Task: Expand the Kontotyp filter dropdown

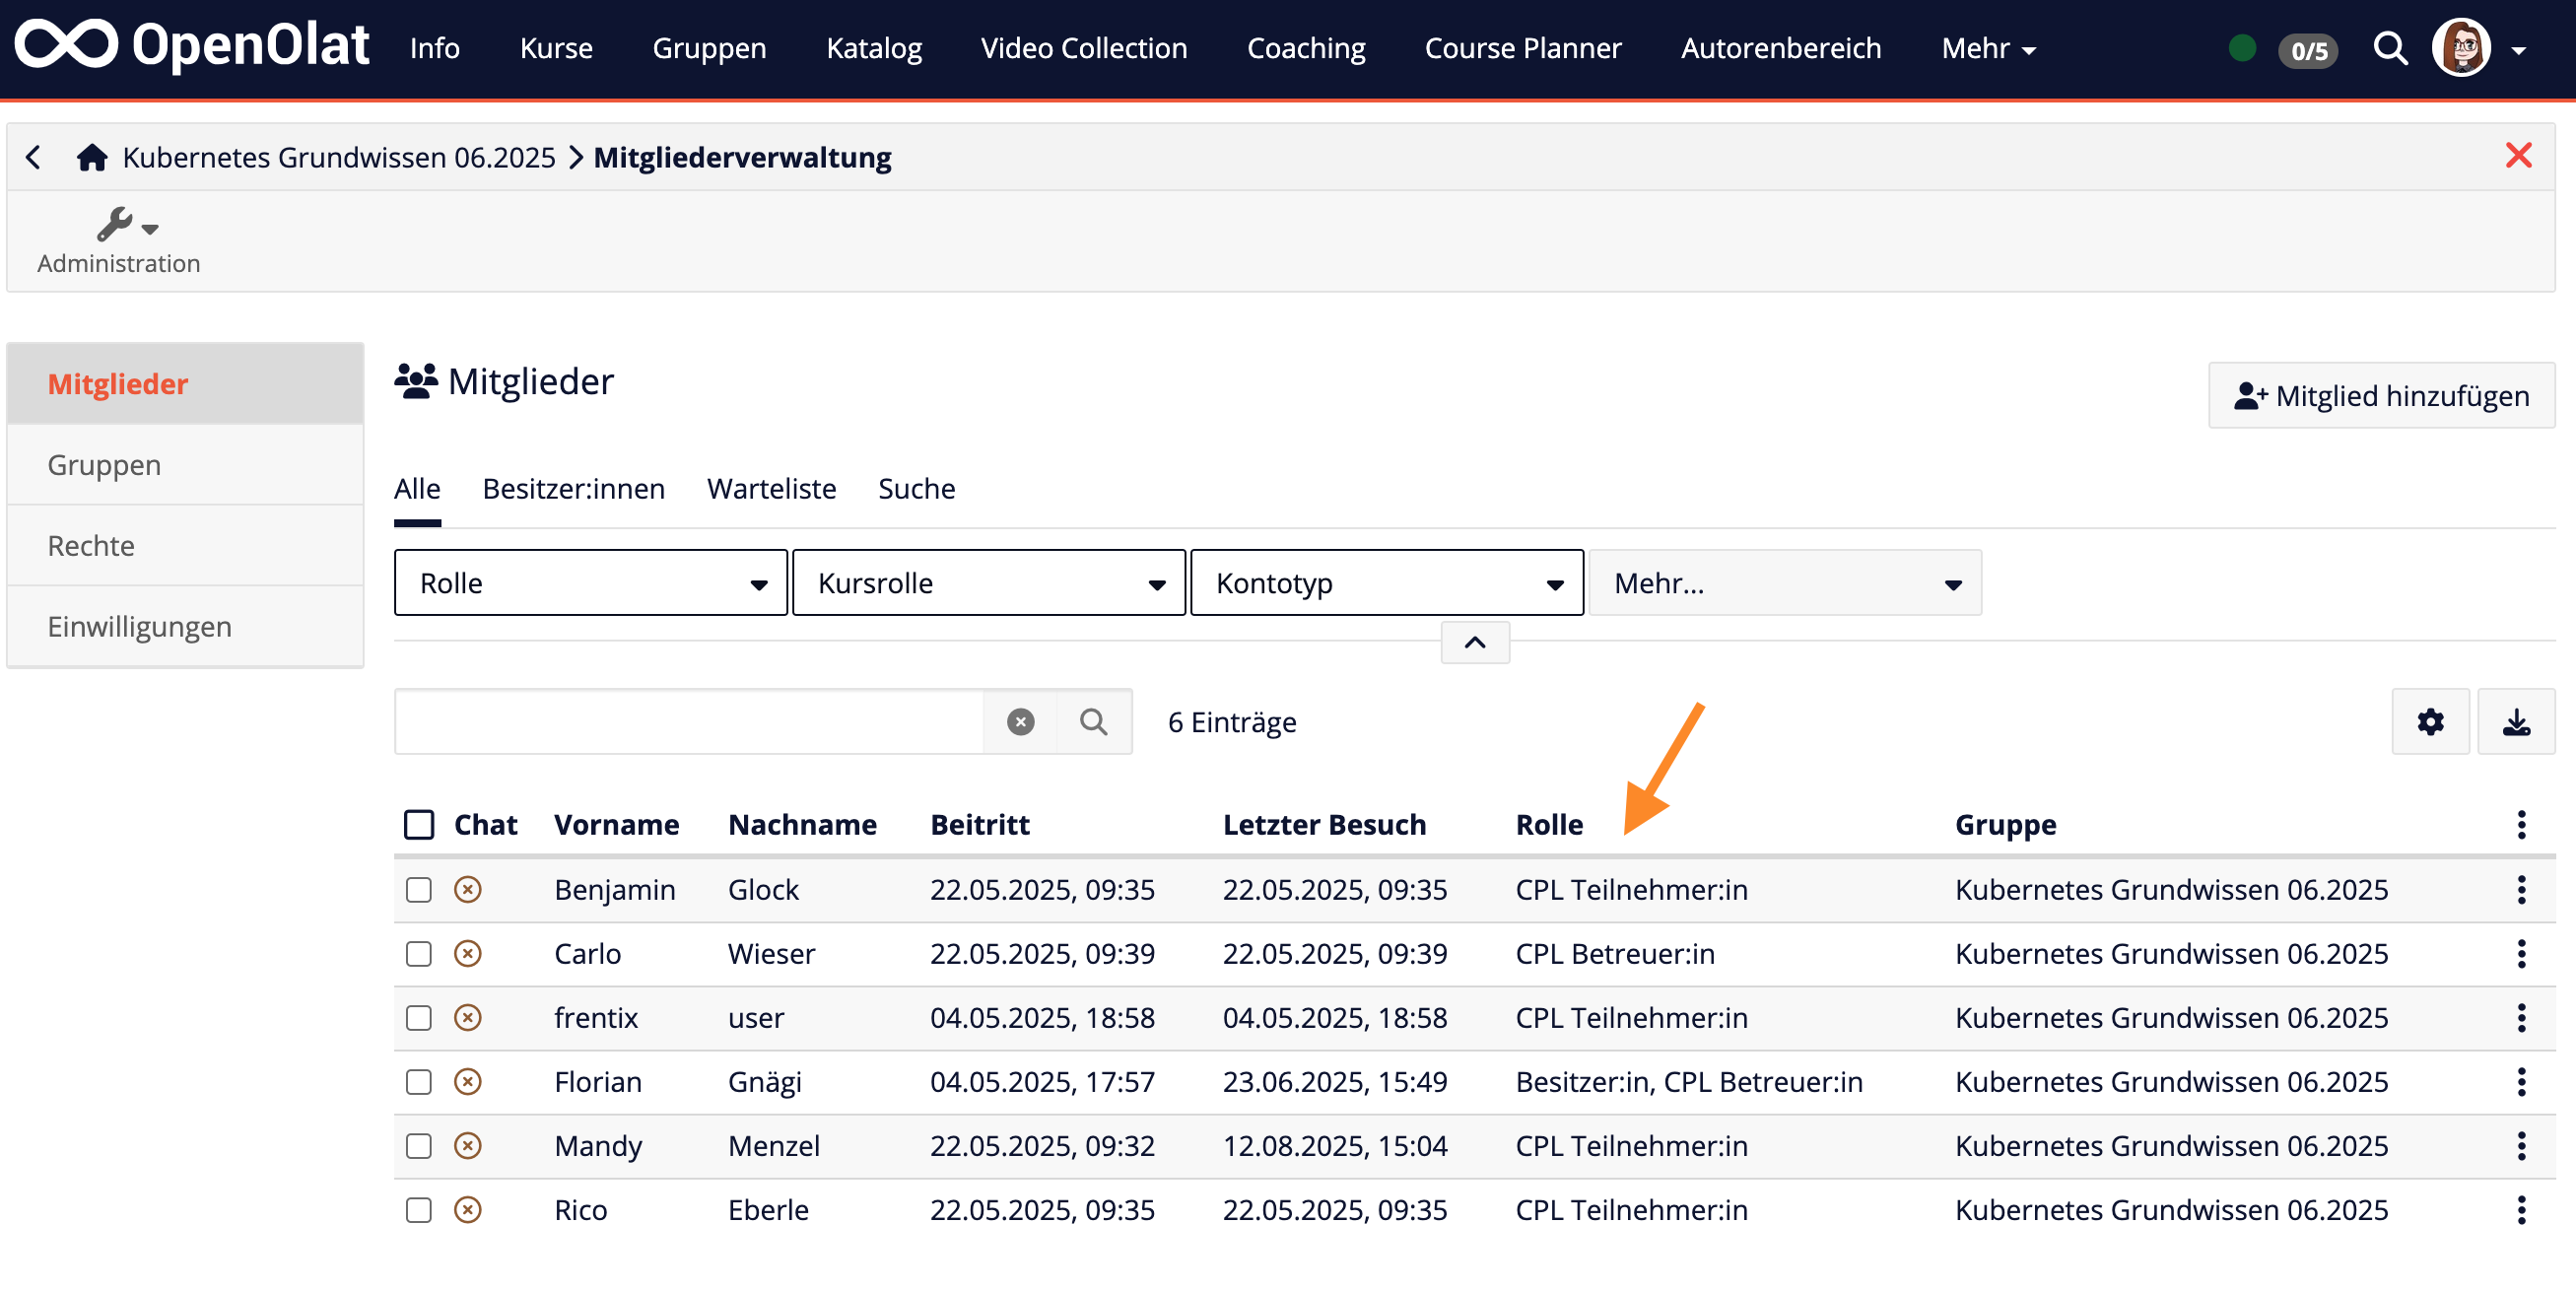Action: coord(1386,582)
